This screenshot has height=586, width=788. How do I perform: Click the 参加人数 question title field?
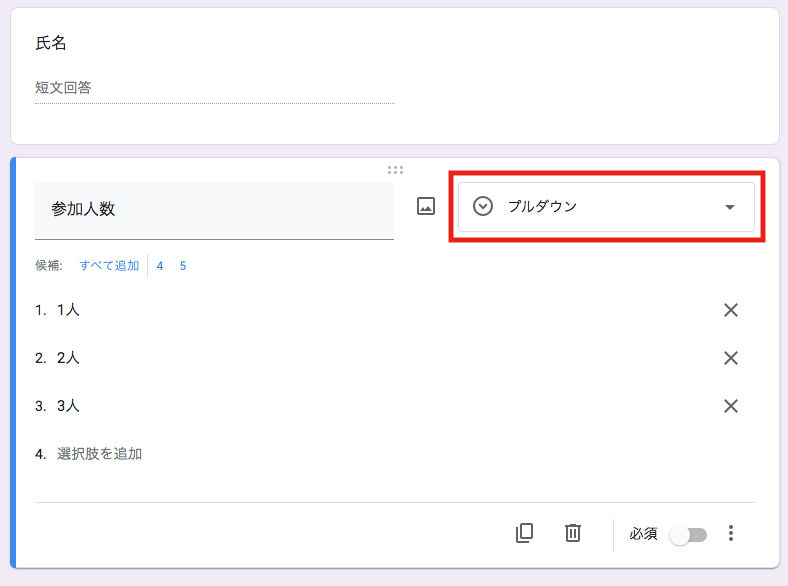pyautogui.click(x=214, y=210)
